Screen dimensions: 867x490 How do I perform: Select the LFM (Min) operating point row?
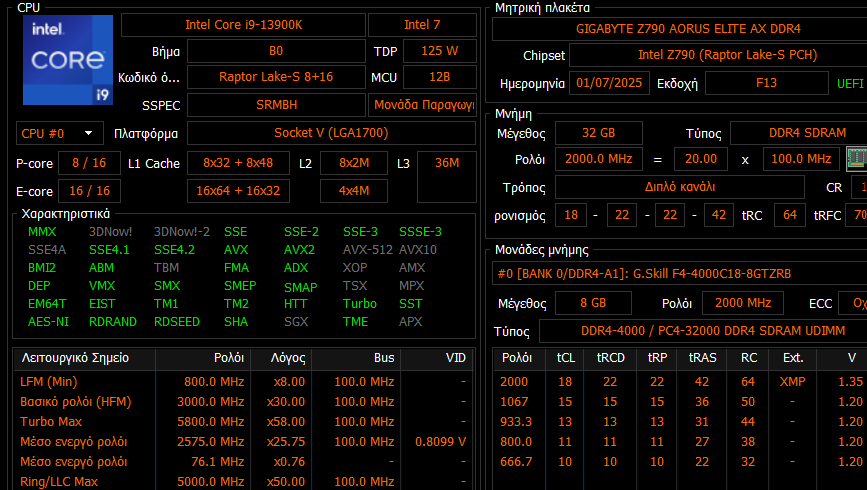240,382
